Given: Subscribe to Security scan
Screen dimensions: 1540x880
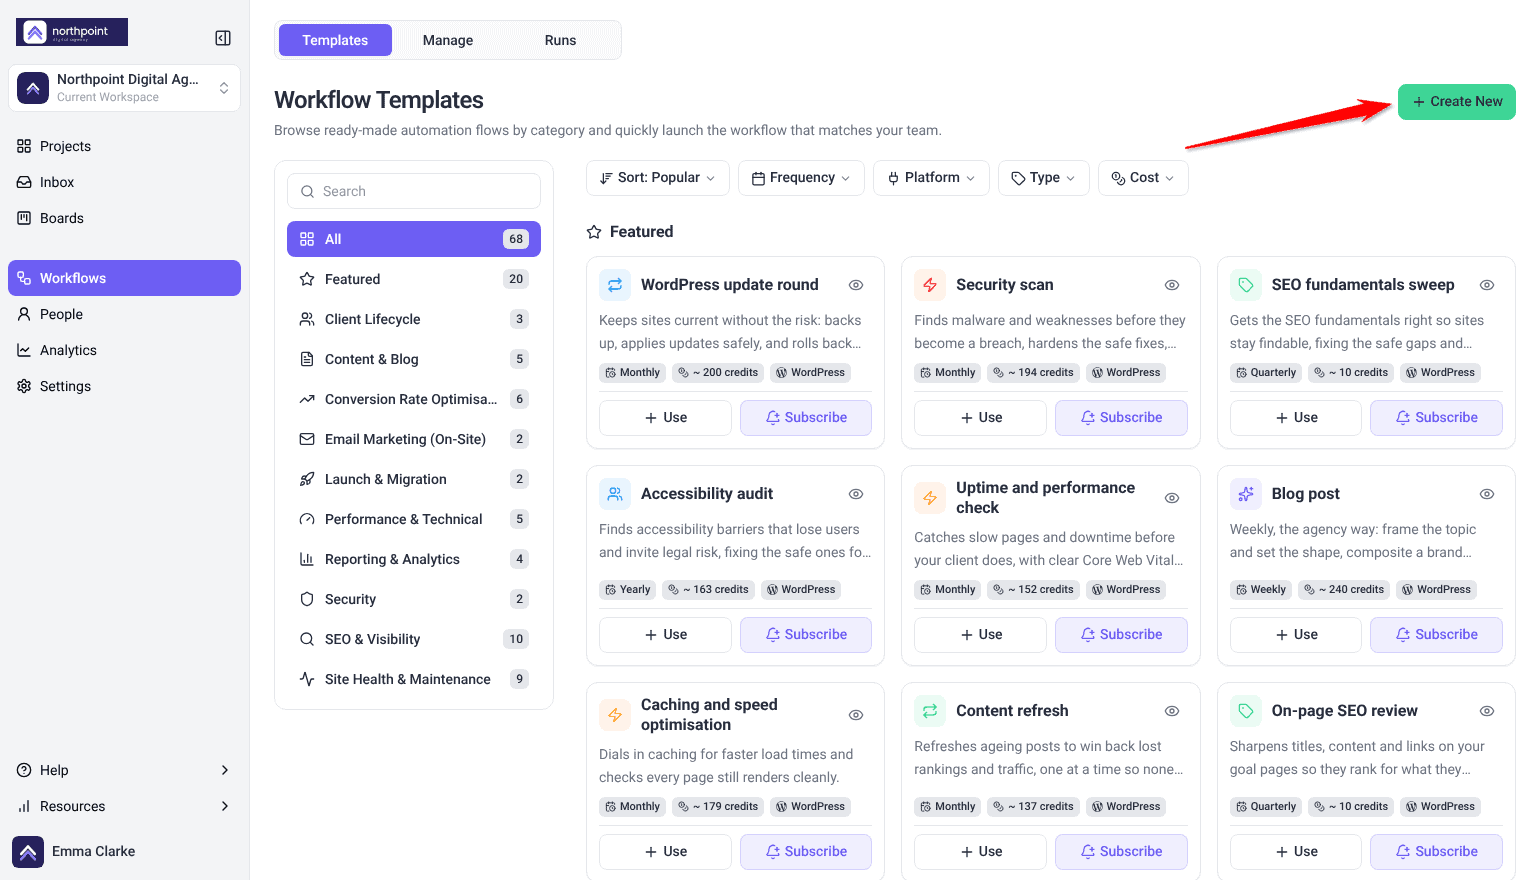Looking at the screenshot, I should click(x=1121, y=418).
